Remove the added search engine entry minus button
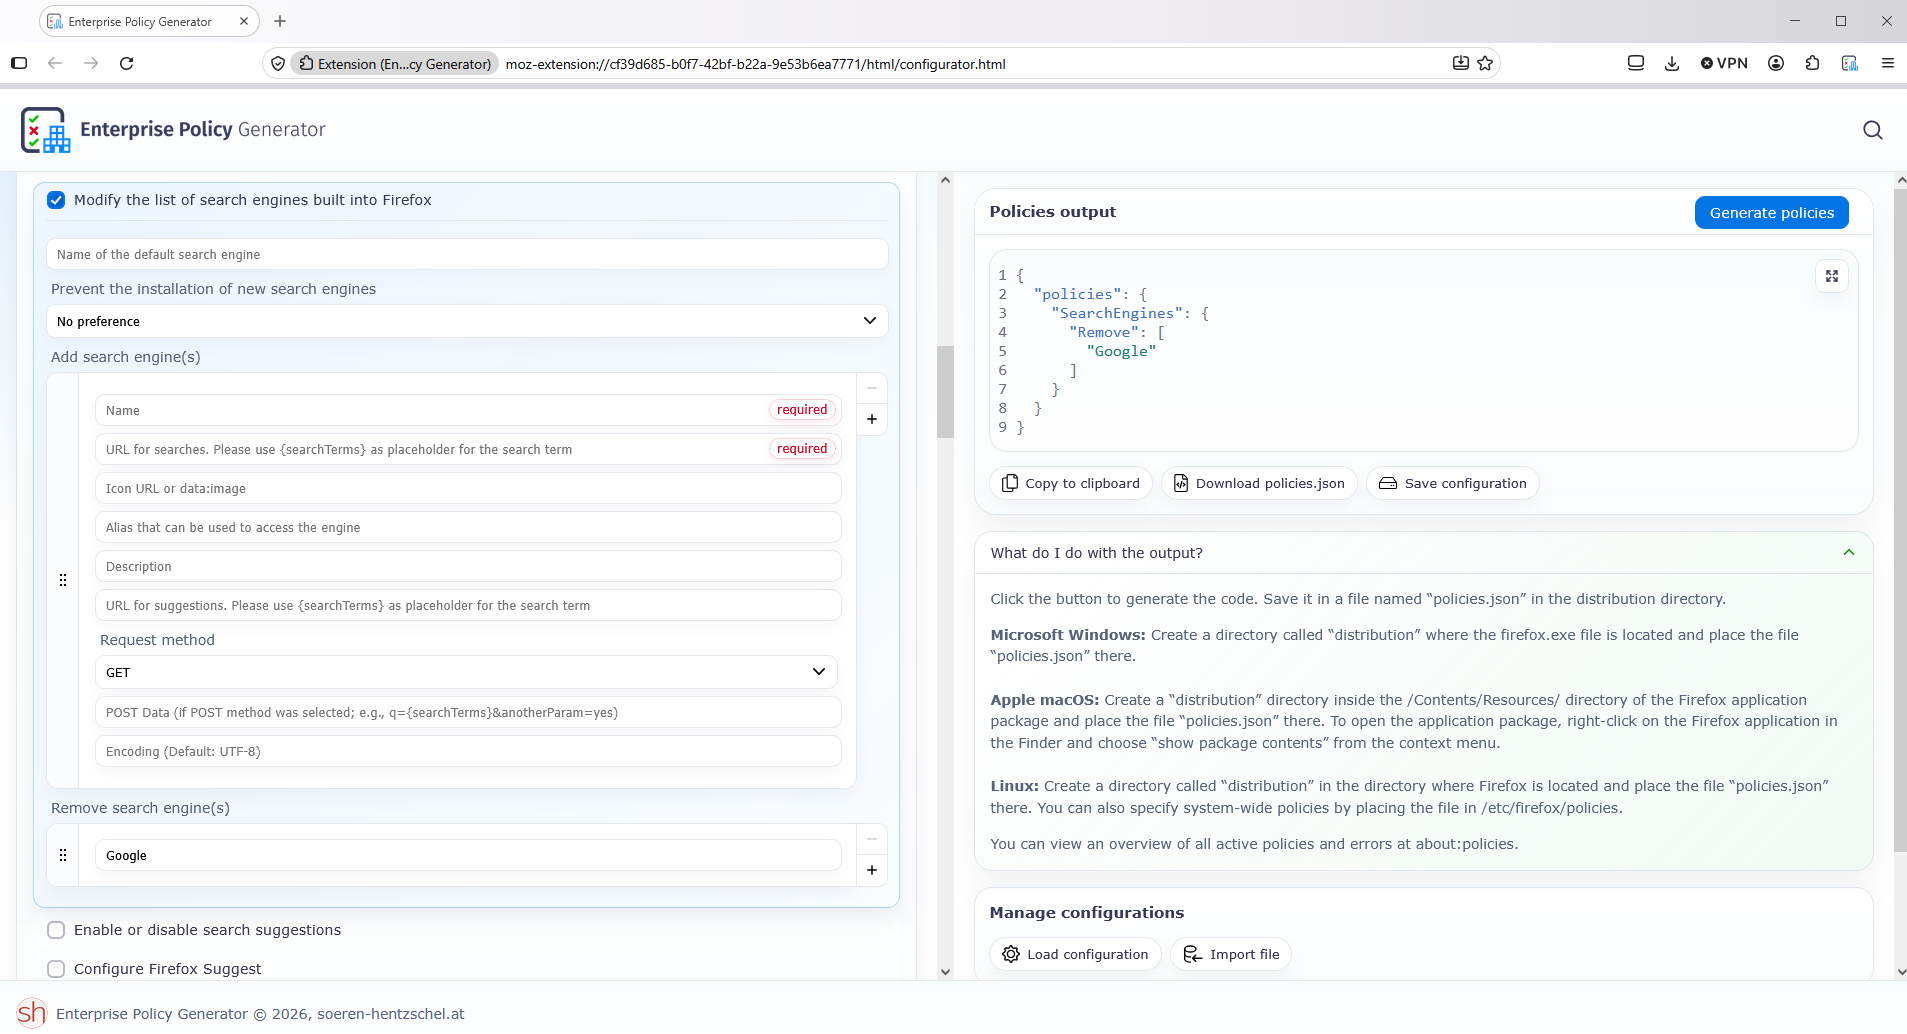 pos(872,388)
